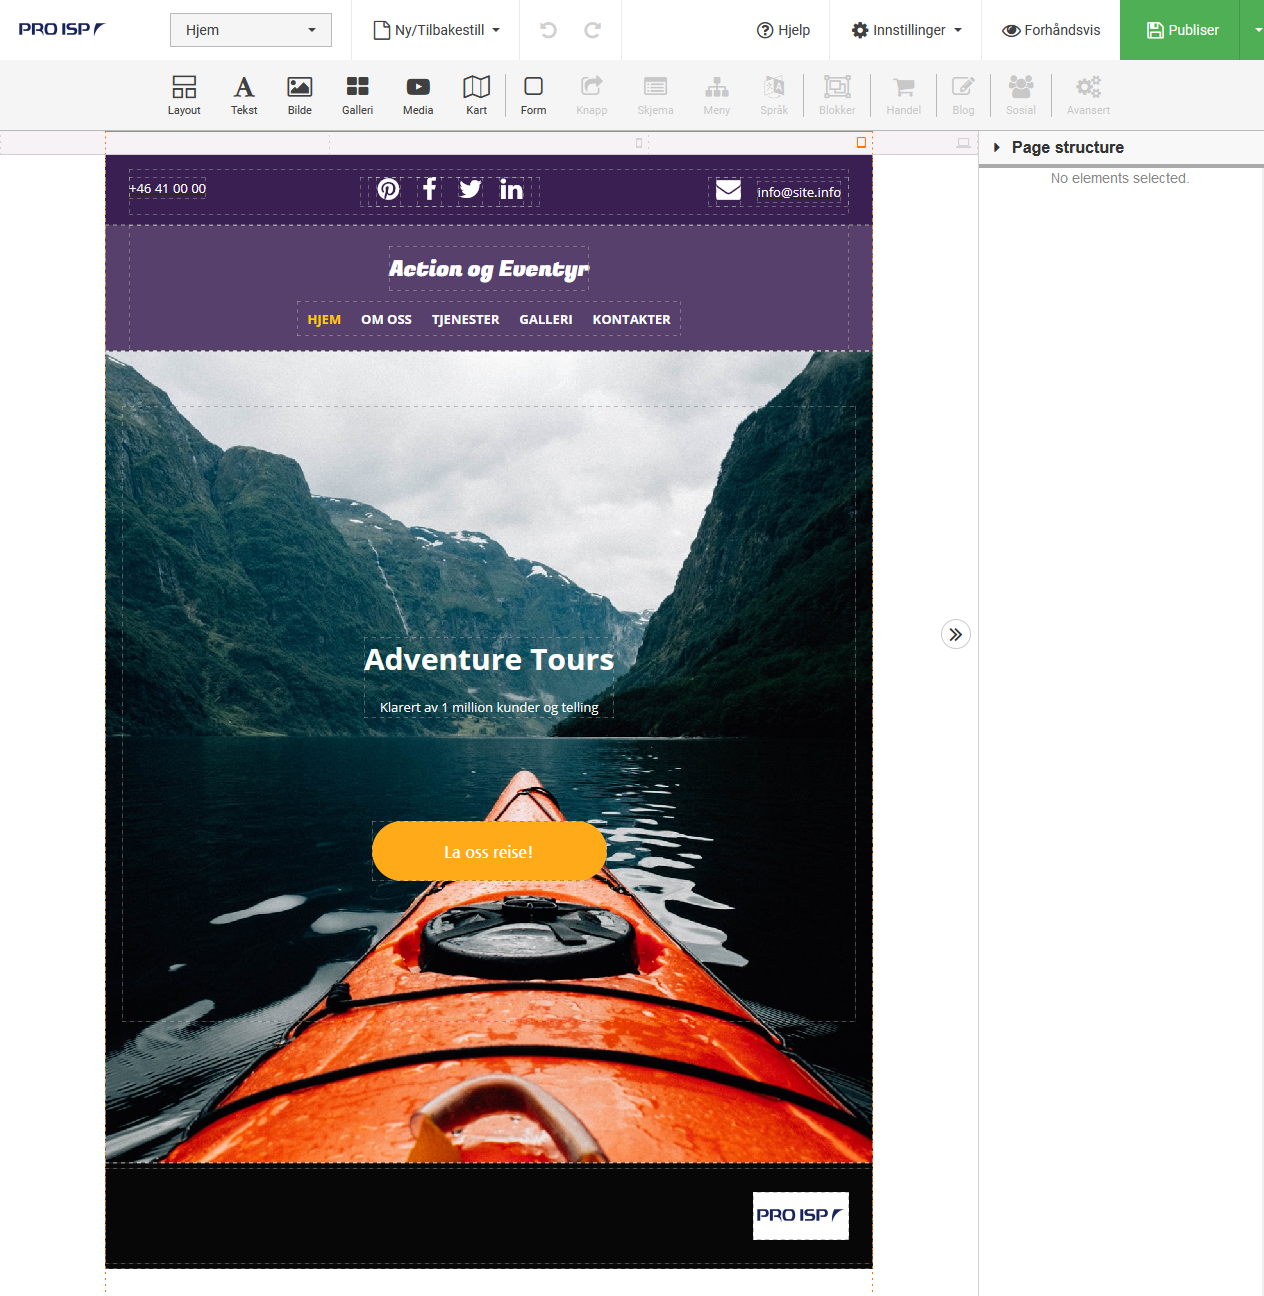This screenshot has width=1264, height=1296.
Task: Click the Facebook icon in header
Action: tap(429, 189)
